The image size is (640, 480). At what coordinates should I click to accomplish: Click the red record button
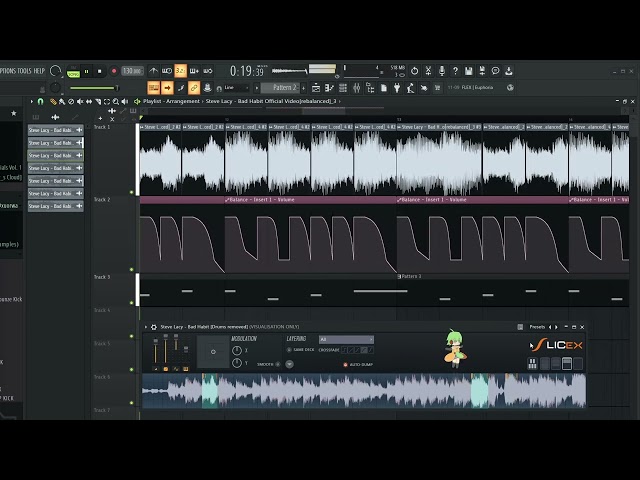pyautogui.click(x=114, y=71)
